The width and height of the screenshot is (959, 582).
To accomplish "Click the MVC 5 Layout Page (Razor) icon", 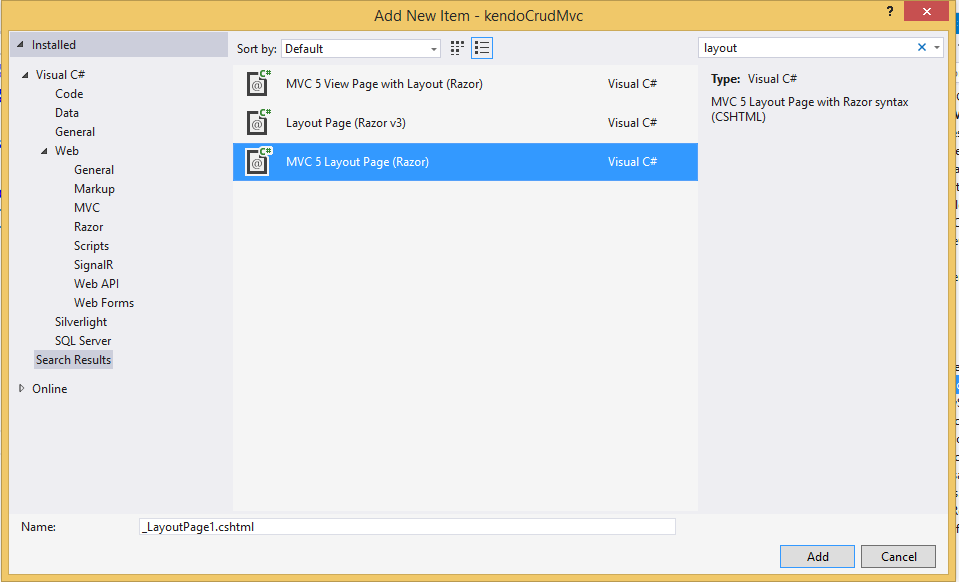I will pos(259,161).
